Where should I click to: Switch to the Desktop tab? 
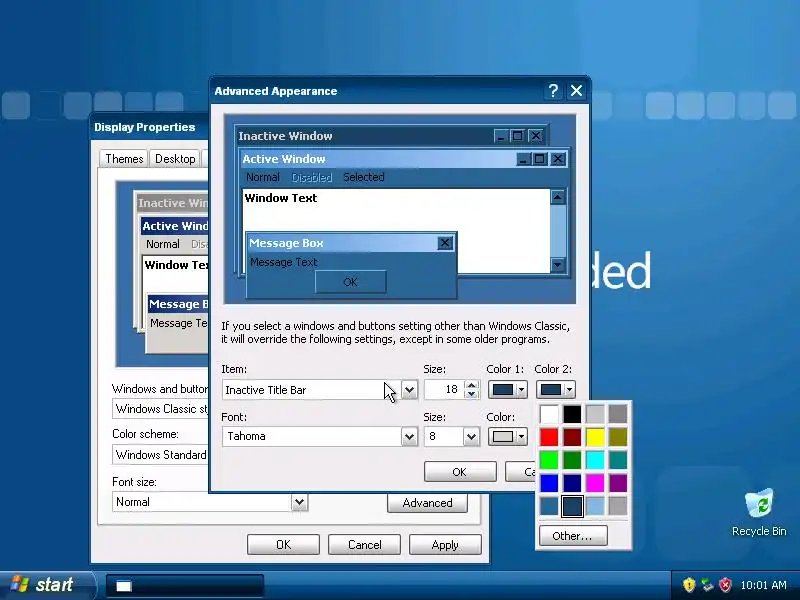pos(175,159)
